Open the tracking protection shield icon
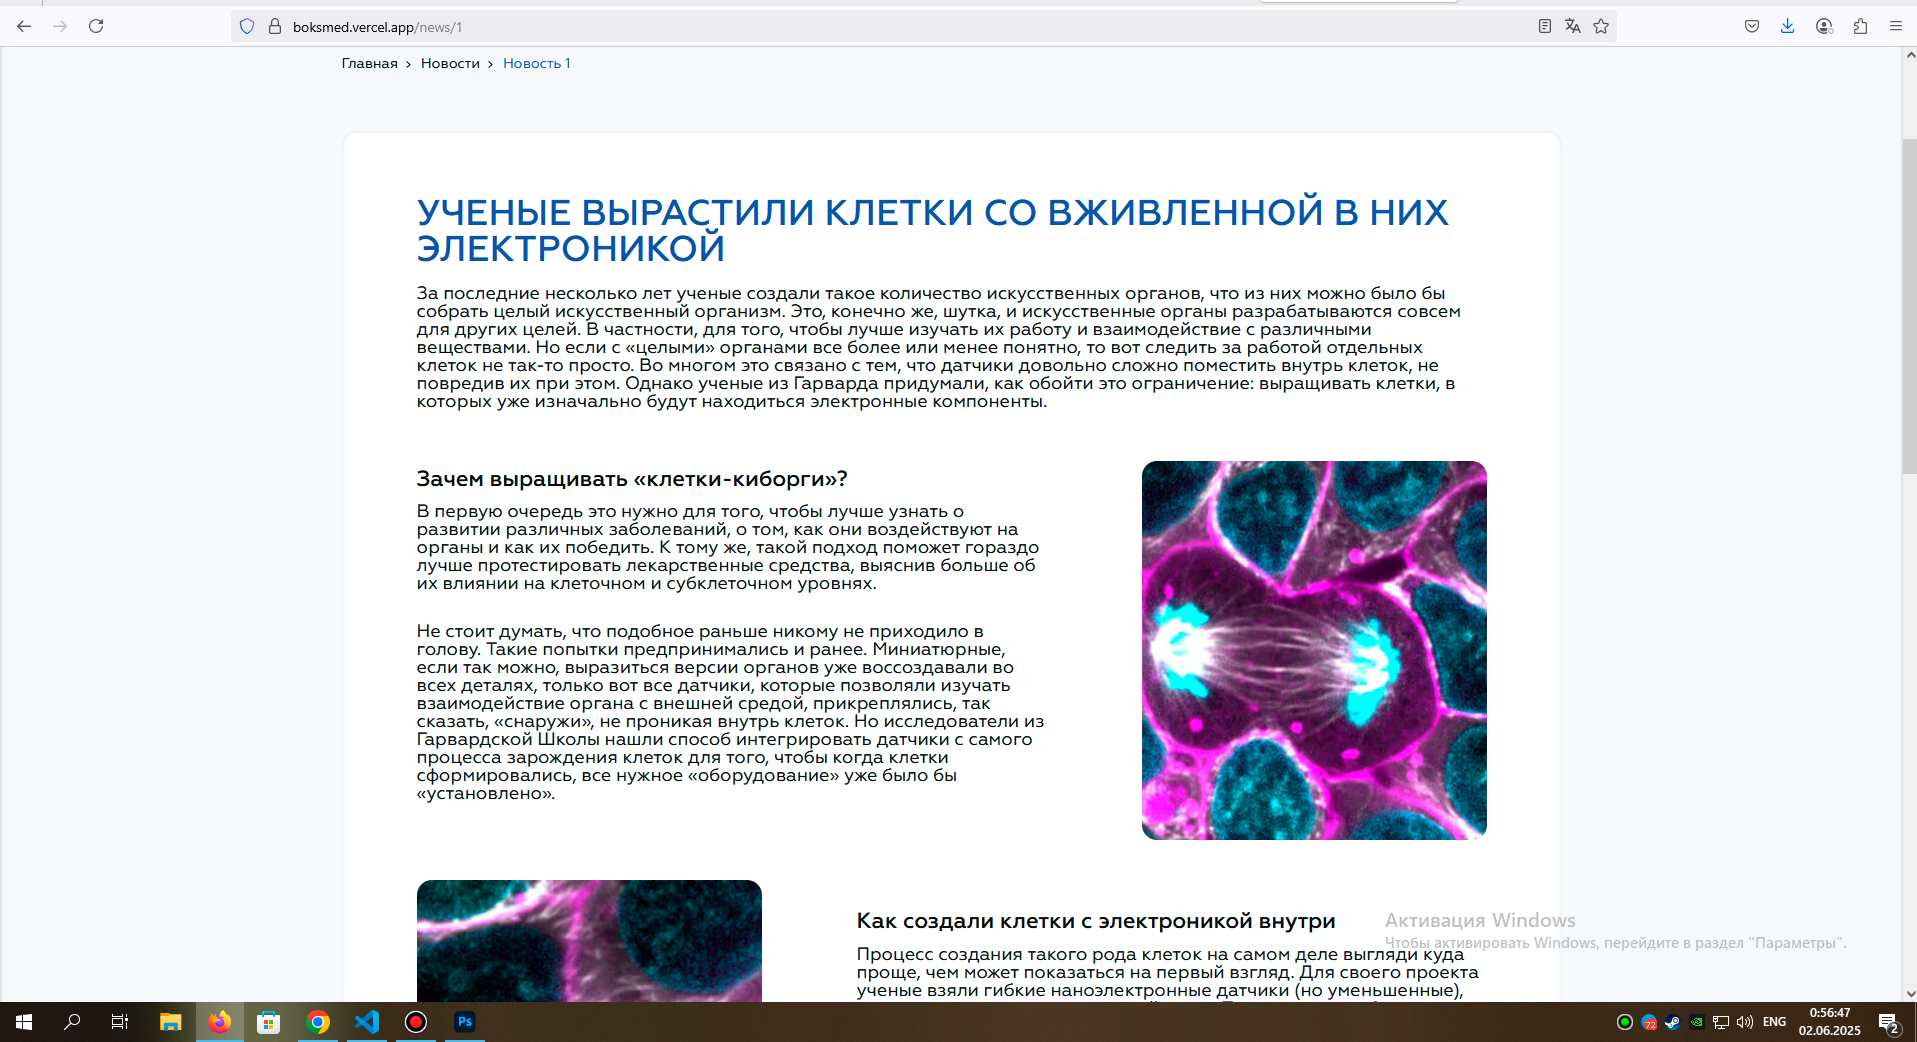The height and width of the screenshot is (1042, 1917). pyautogui.click(x=247, y=27)
